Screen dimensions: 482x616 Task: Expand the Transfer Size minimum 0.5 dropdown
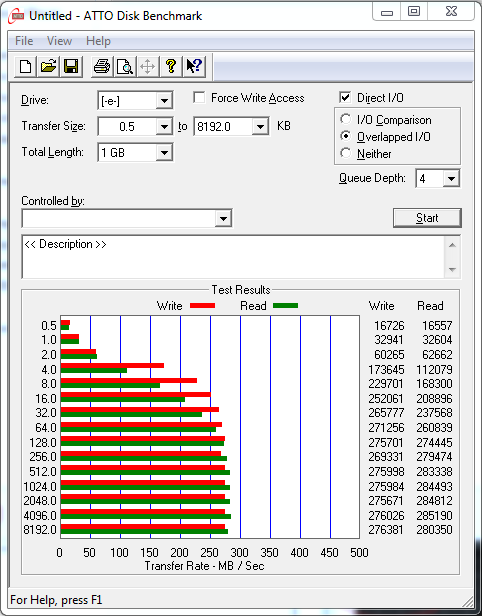point(164,127)
